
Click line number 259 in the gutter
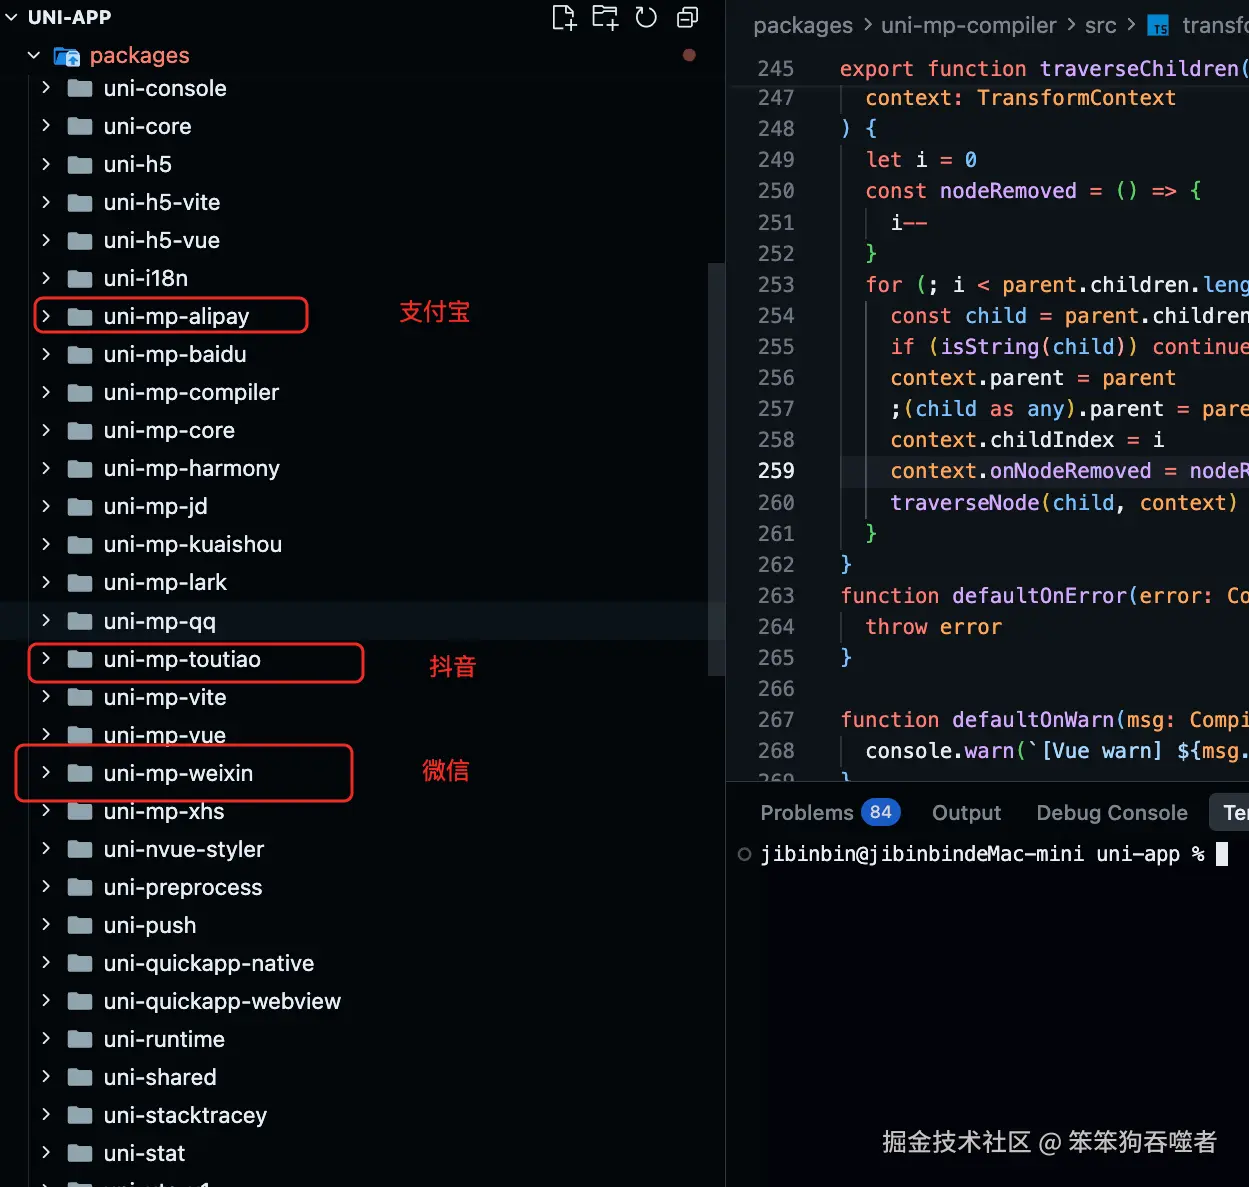click(776, 471)
